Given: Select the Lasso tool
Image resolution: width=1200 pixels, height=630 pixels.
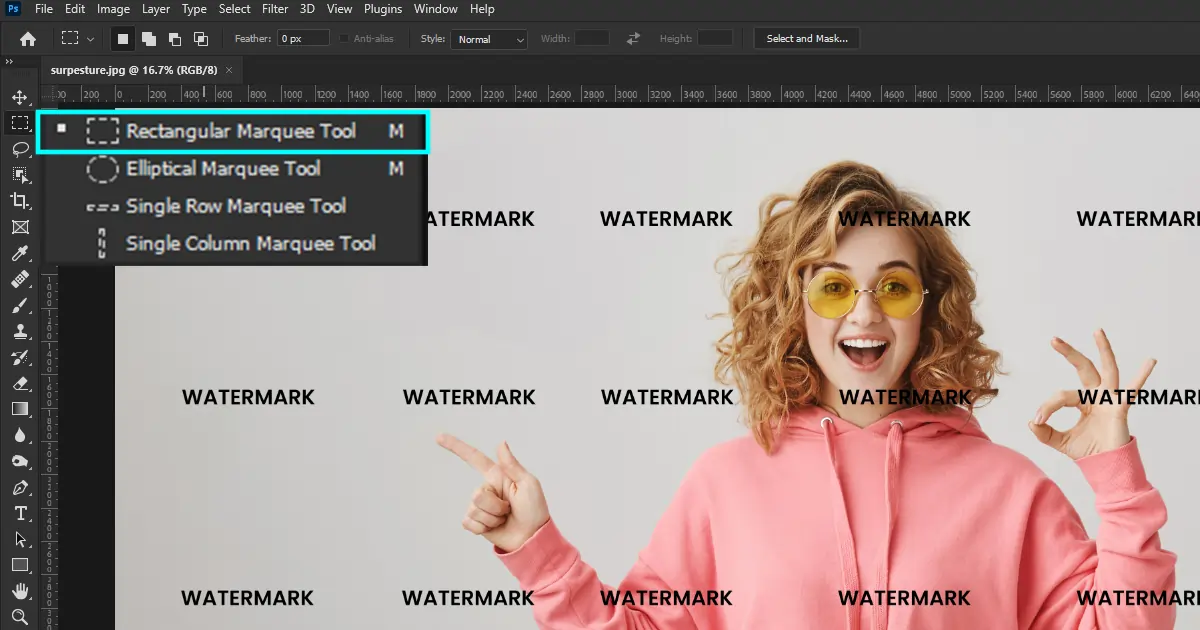Looking at the screenshot, I should tap(20, 149).
